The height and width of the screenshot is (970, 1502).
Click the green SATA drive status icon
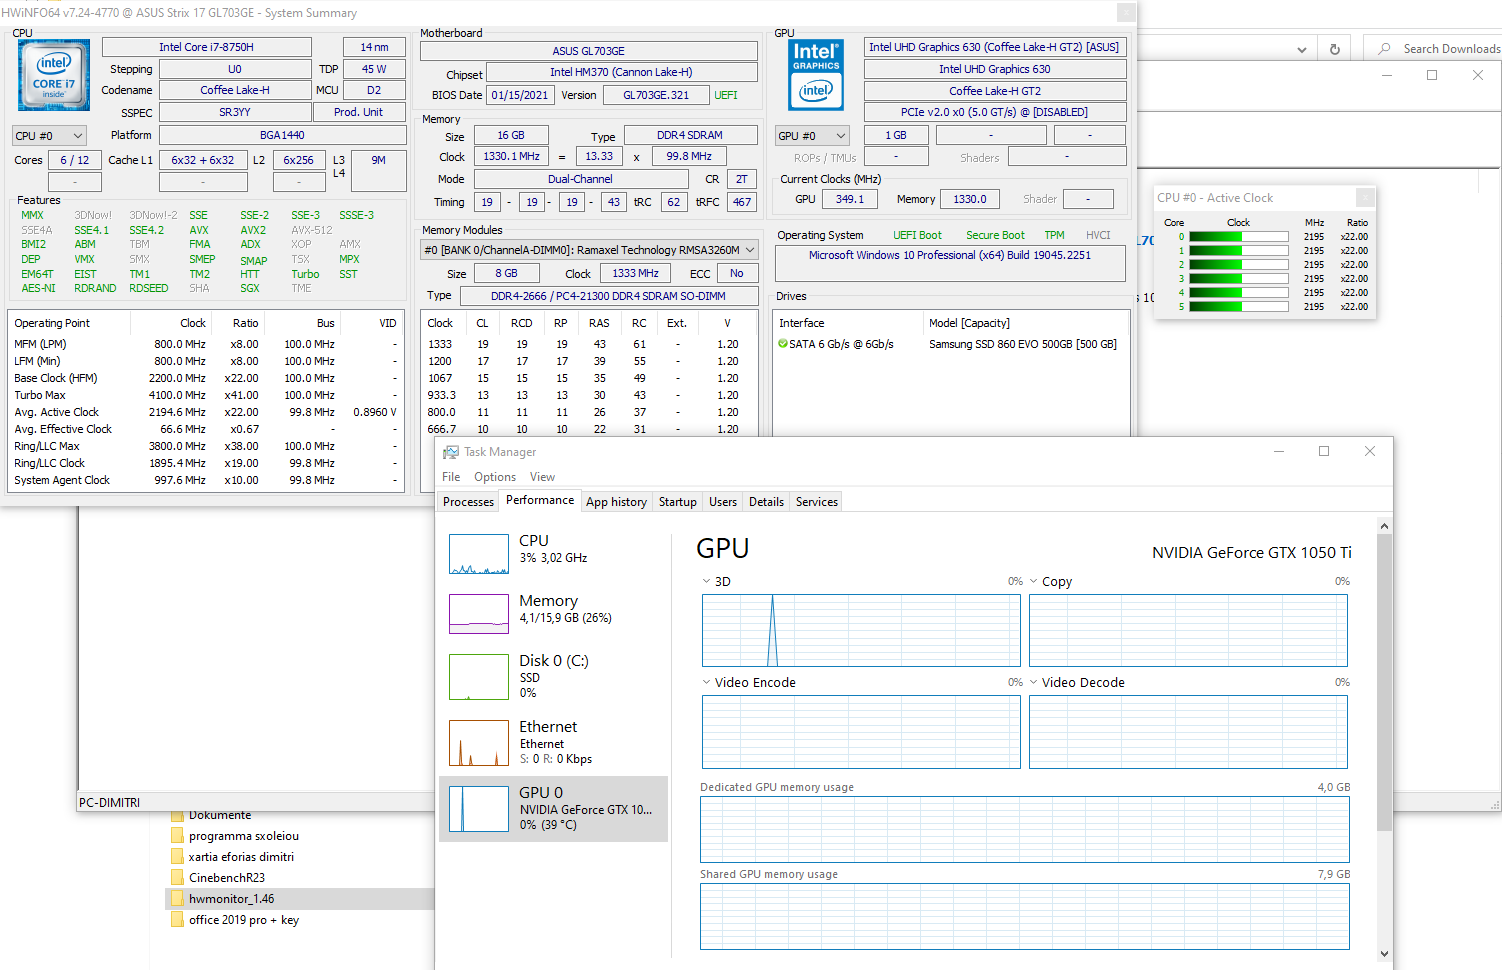783,344
